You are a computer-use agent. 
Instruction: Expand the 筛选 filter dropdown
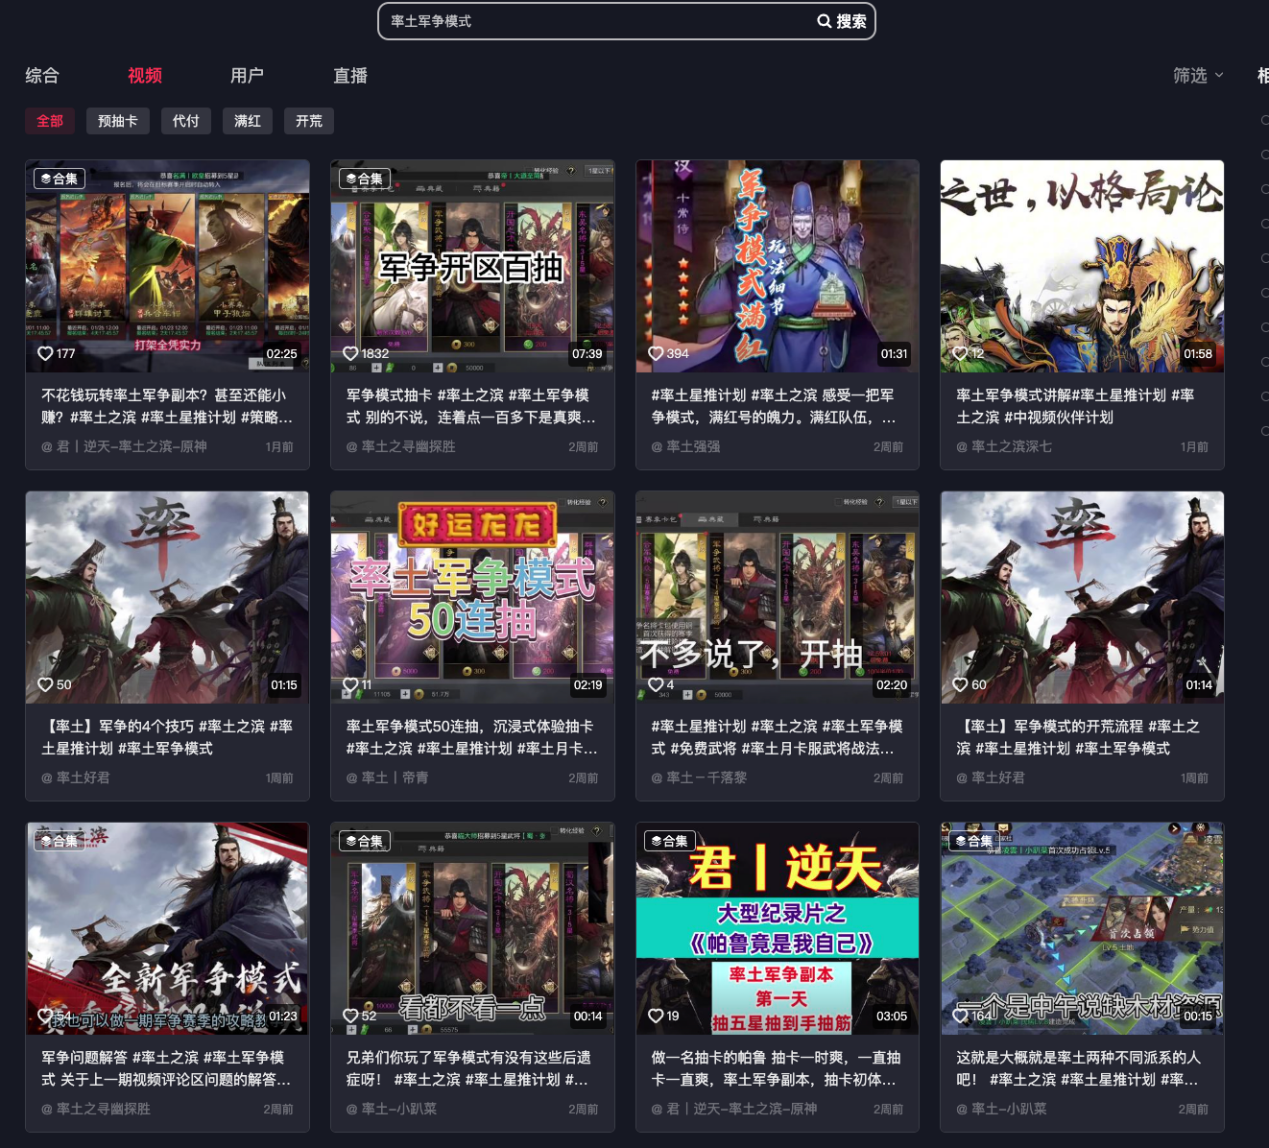[x=1198, y=75]
